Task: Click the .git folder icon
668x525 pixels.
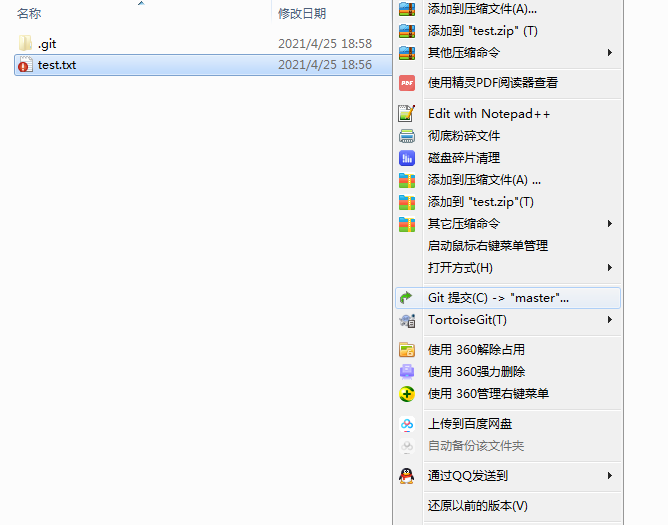Action: (25, 43)
